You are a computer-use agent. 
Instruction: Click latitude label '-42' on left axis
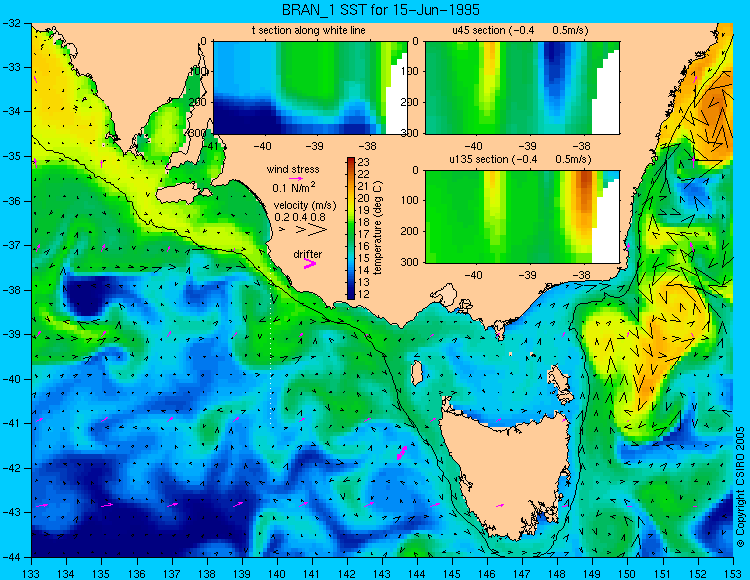(x=11, y=468)
